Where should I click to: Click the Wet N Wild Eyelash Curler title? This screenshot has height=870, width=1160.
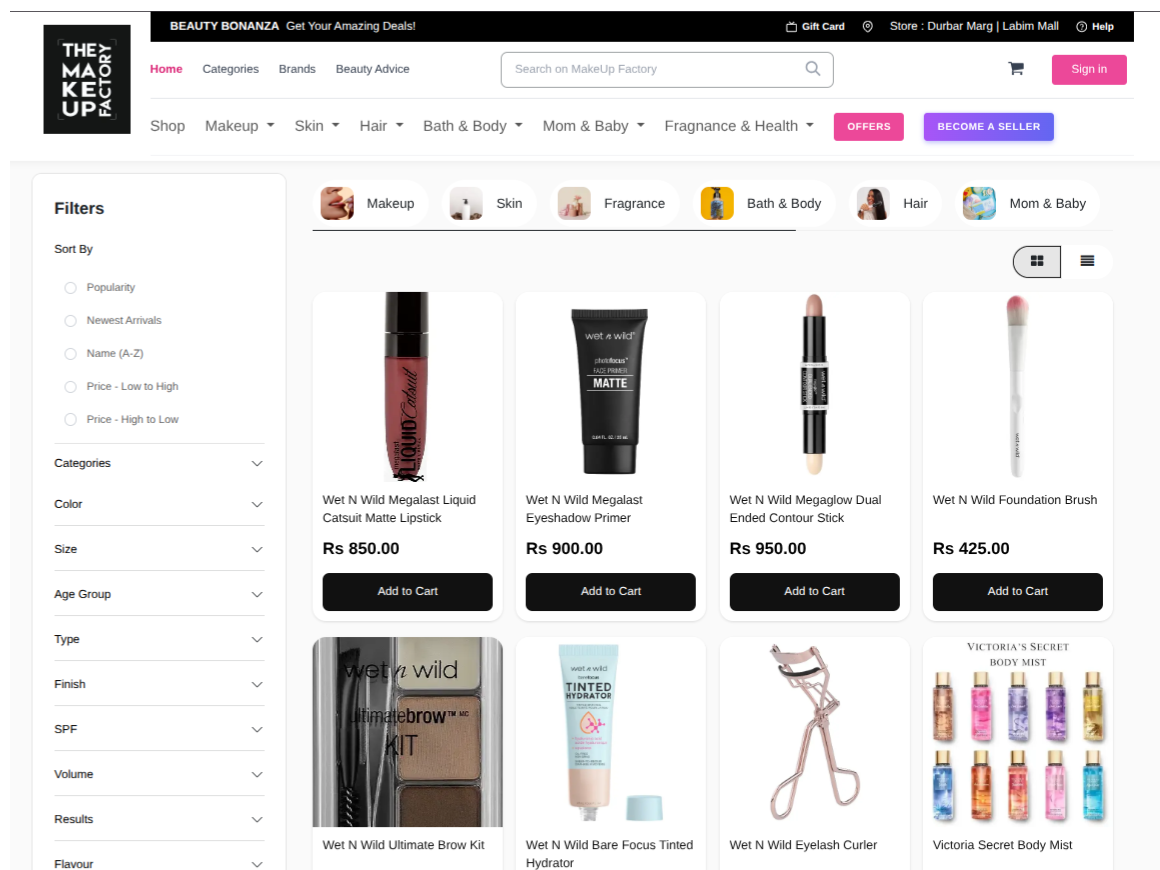(803, 846)
